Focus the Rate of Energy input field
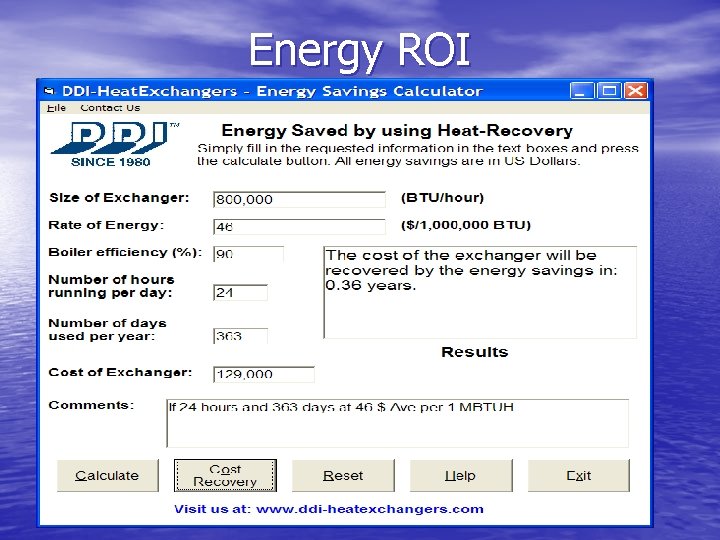 pyautogui.click(x=299, y=226)
